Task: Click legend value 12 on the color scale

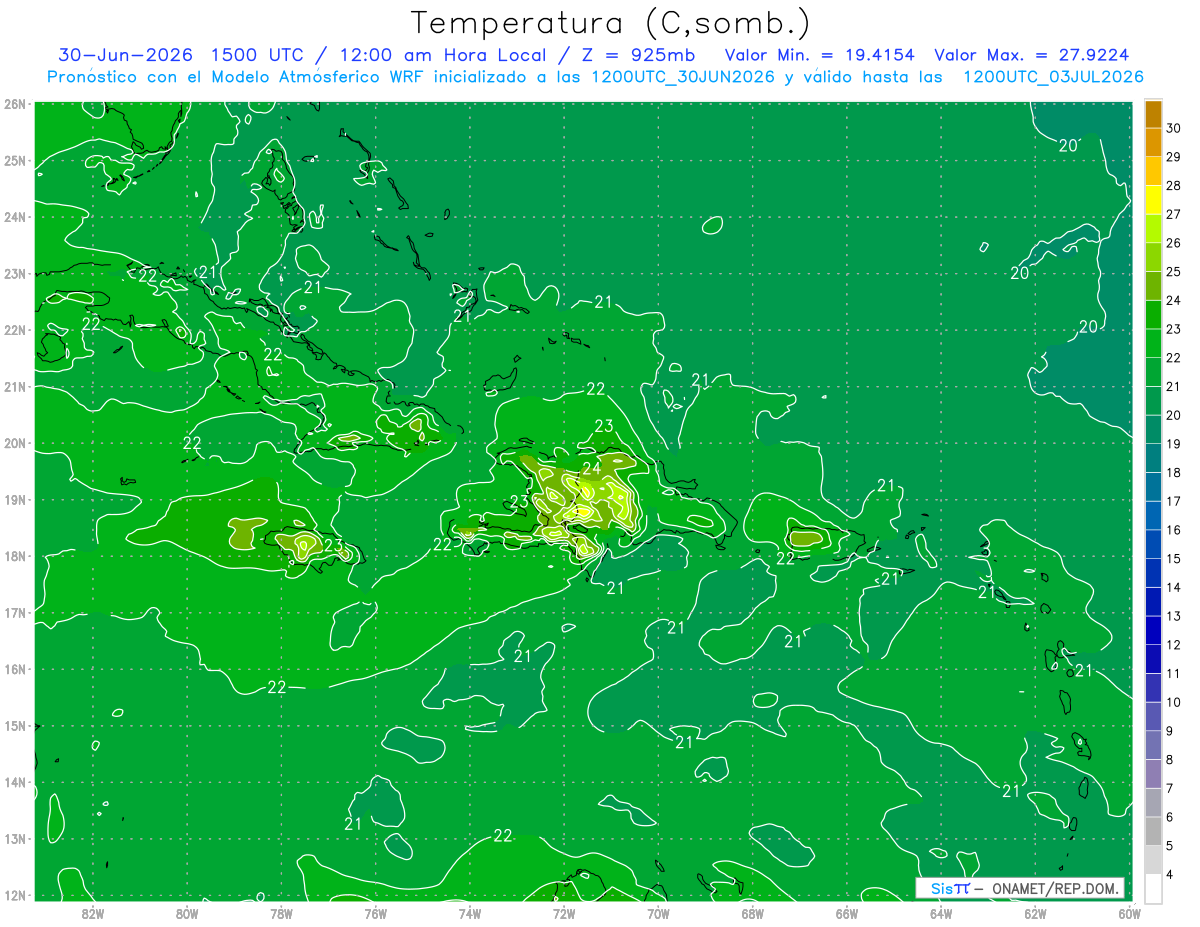Action: point(1173,645)
